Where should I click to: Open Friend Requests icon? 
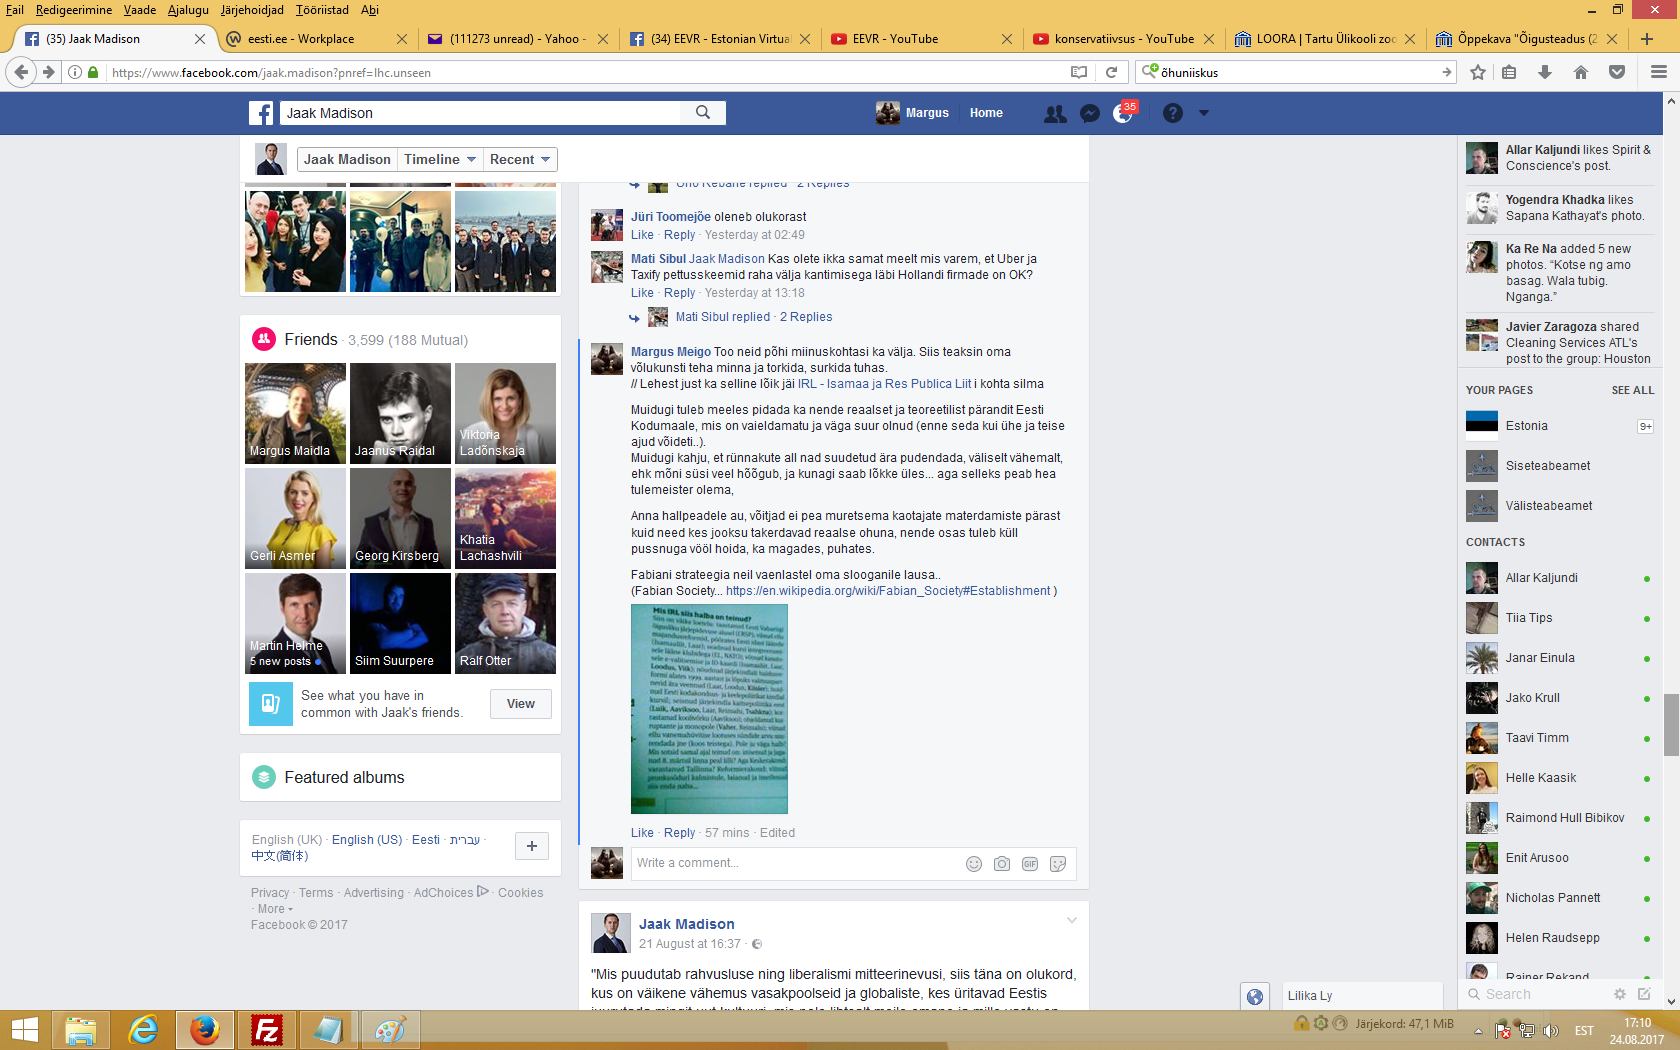pos(1054,114)
